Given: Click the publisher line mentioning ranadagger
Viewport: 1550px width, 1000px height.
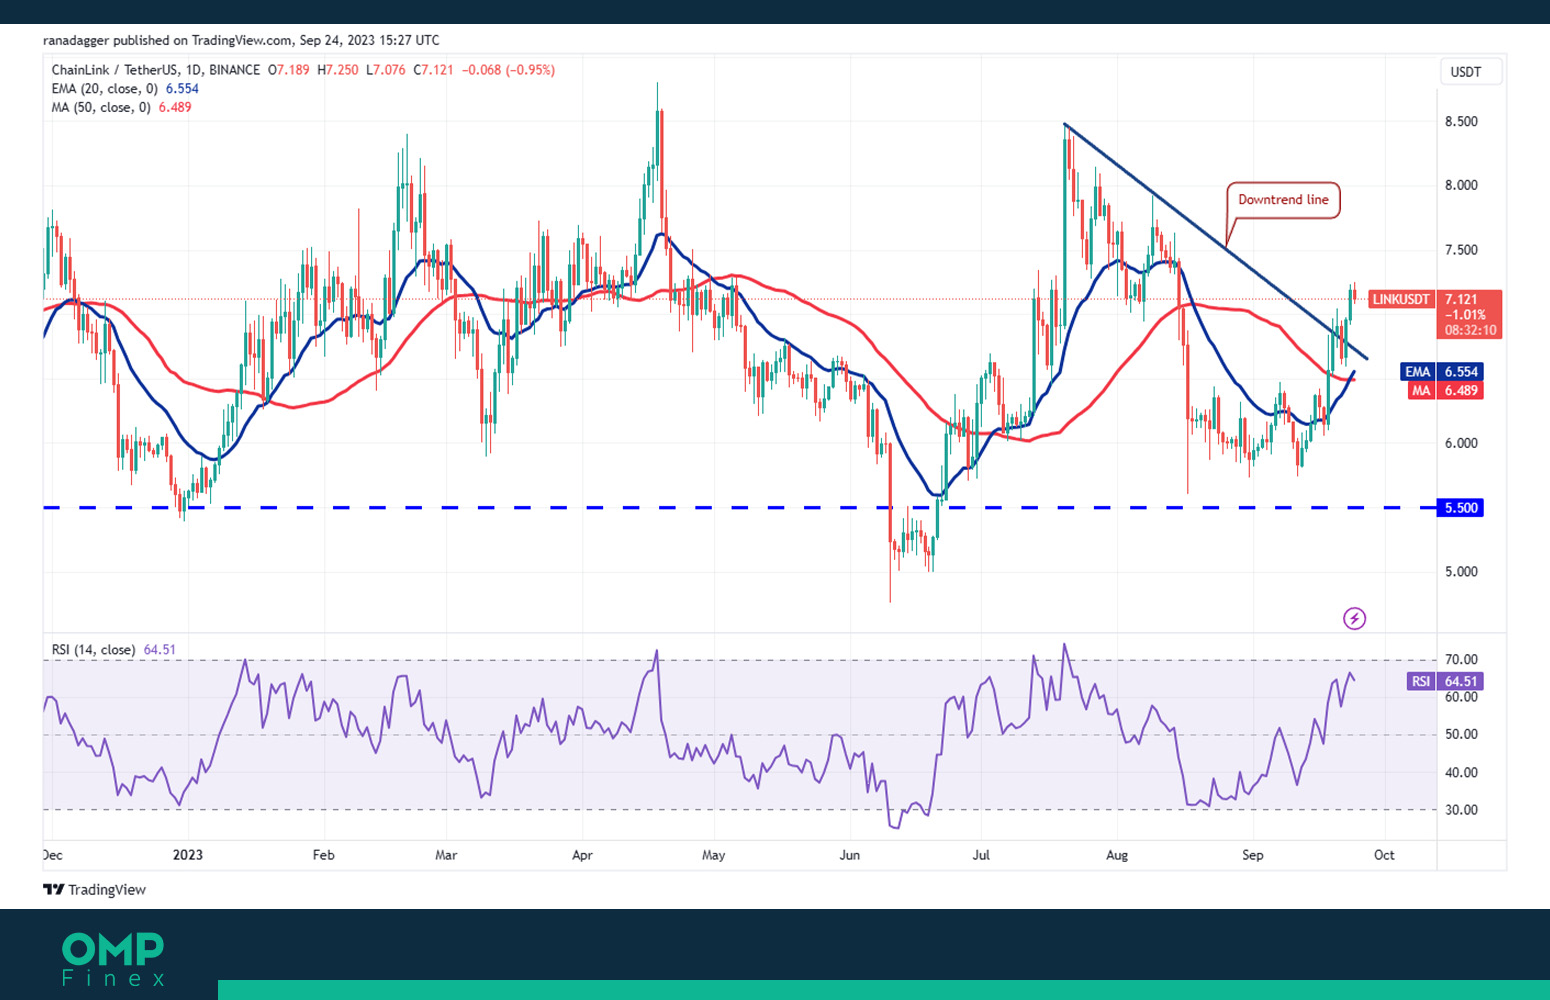Looking at the screenshot, I should (241, 40).
